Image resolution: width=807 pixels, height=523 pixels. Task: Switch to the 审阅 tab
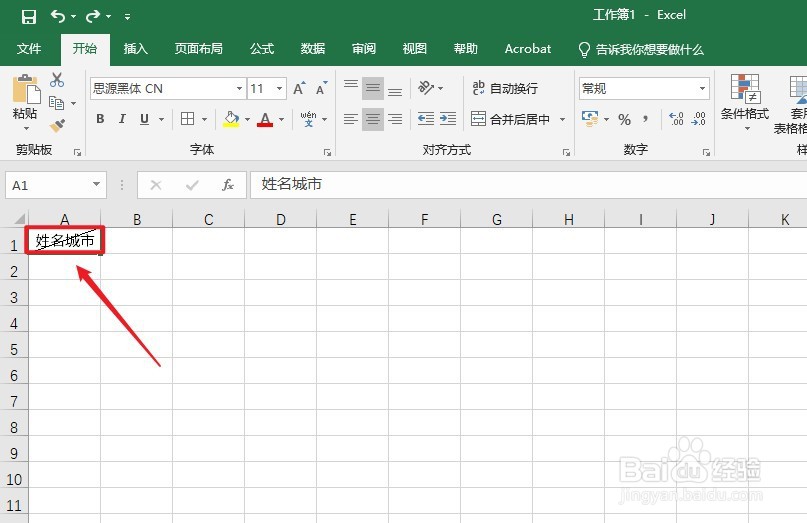(x=364, y=49)
